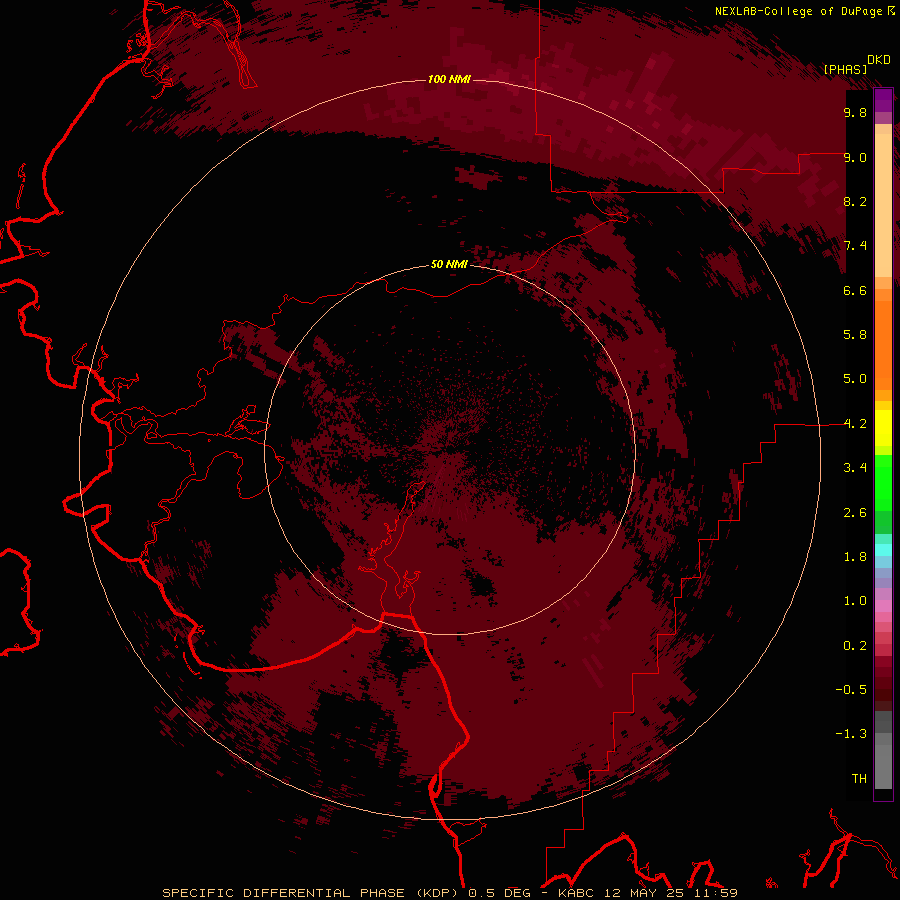Click the [PHAS] legend label
The width and height of the screenshot is (900, 900).
tap(845, 69)
